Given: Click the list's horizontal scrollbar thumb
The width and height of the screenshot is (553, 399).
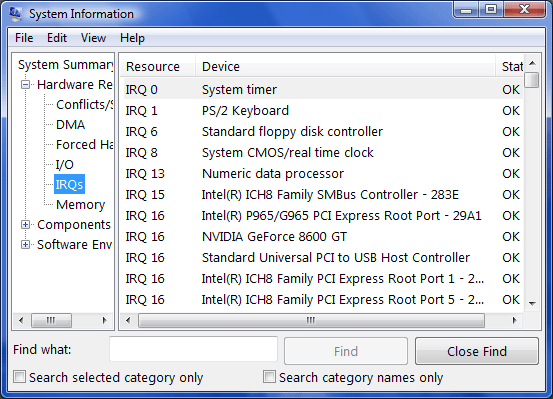Looking at the screenshot, I should coord(311,320).
